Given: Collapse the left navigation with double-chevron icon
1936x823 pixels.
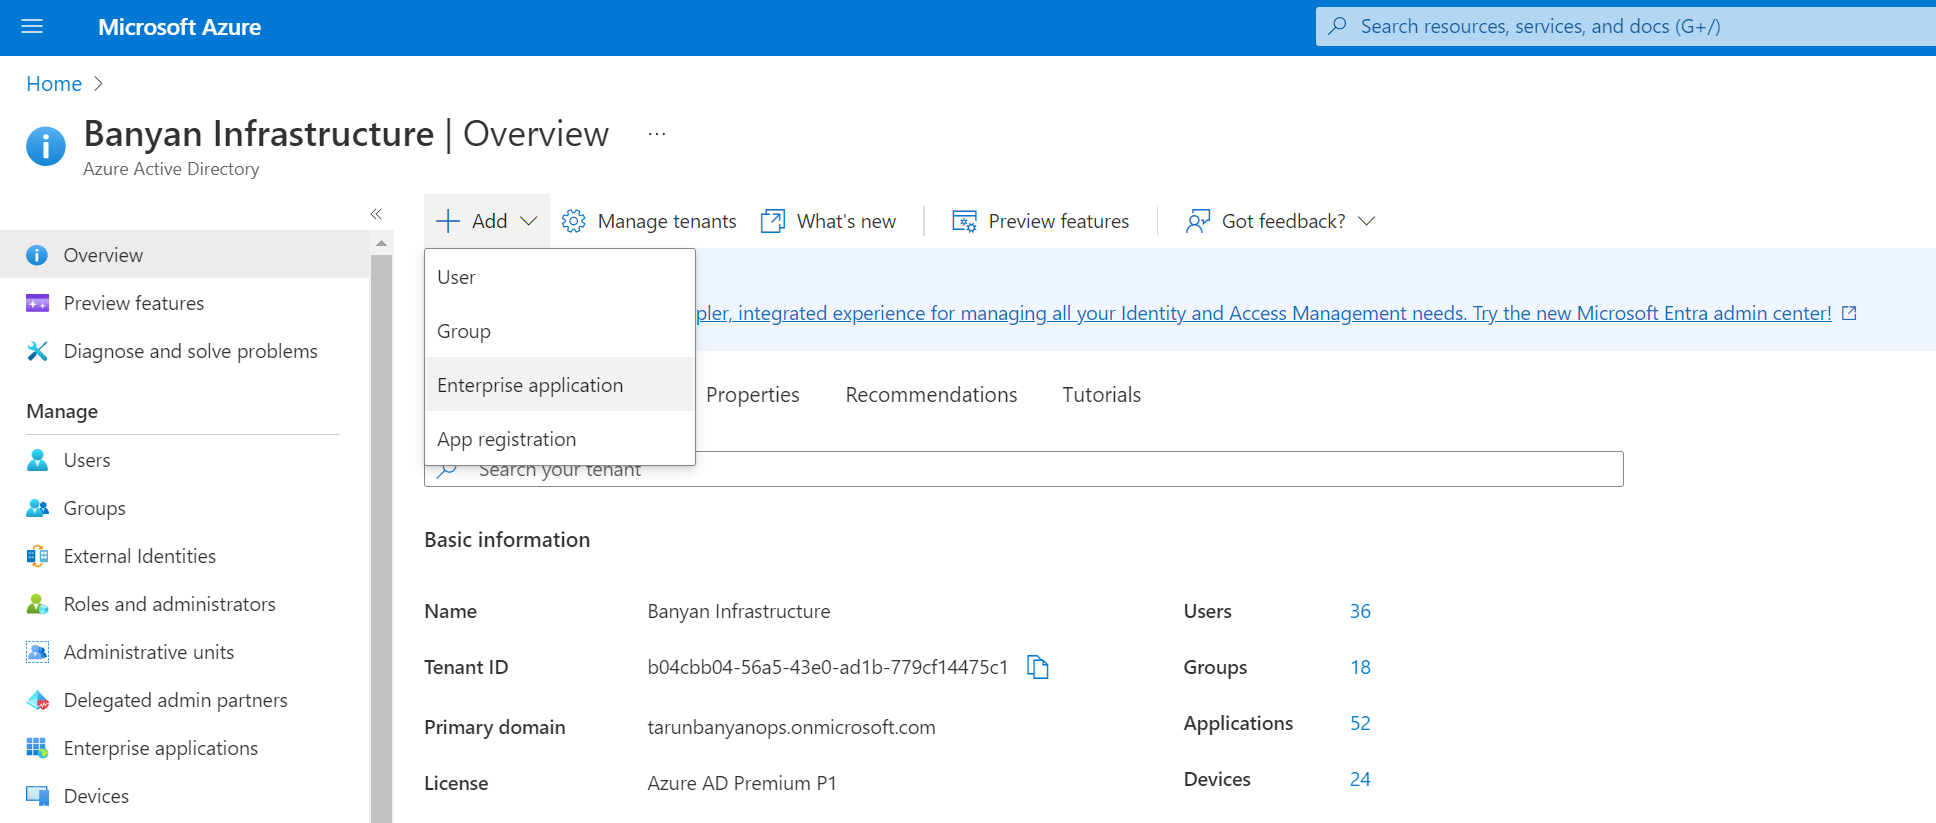Looking at the screenshot, I should 376,214.
